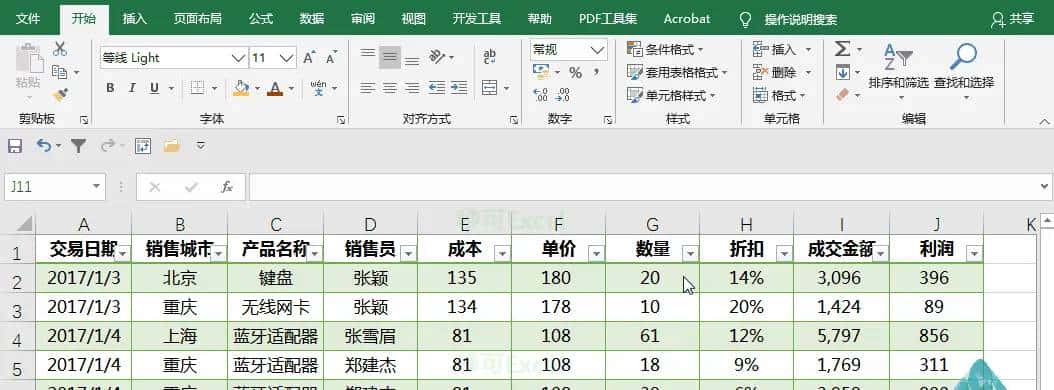The width and height of the screenshot is (1054, 390).
Task: Open Format as Table (套用表格格式) menu
Action: (677, 72)
